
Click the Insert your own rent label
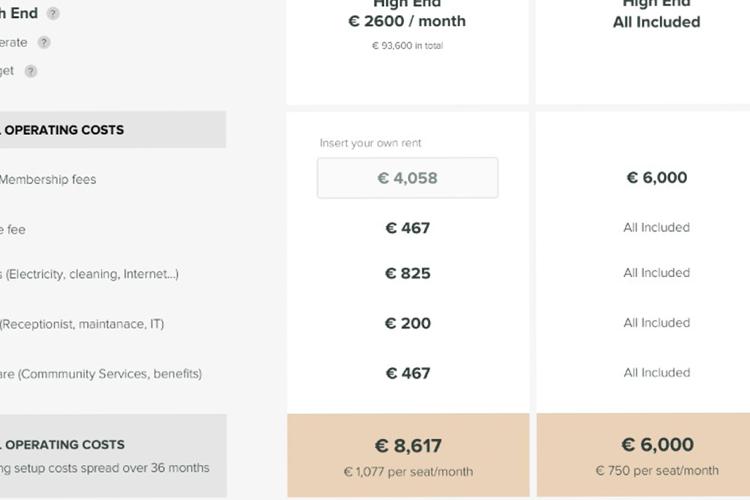pos(370,143)
